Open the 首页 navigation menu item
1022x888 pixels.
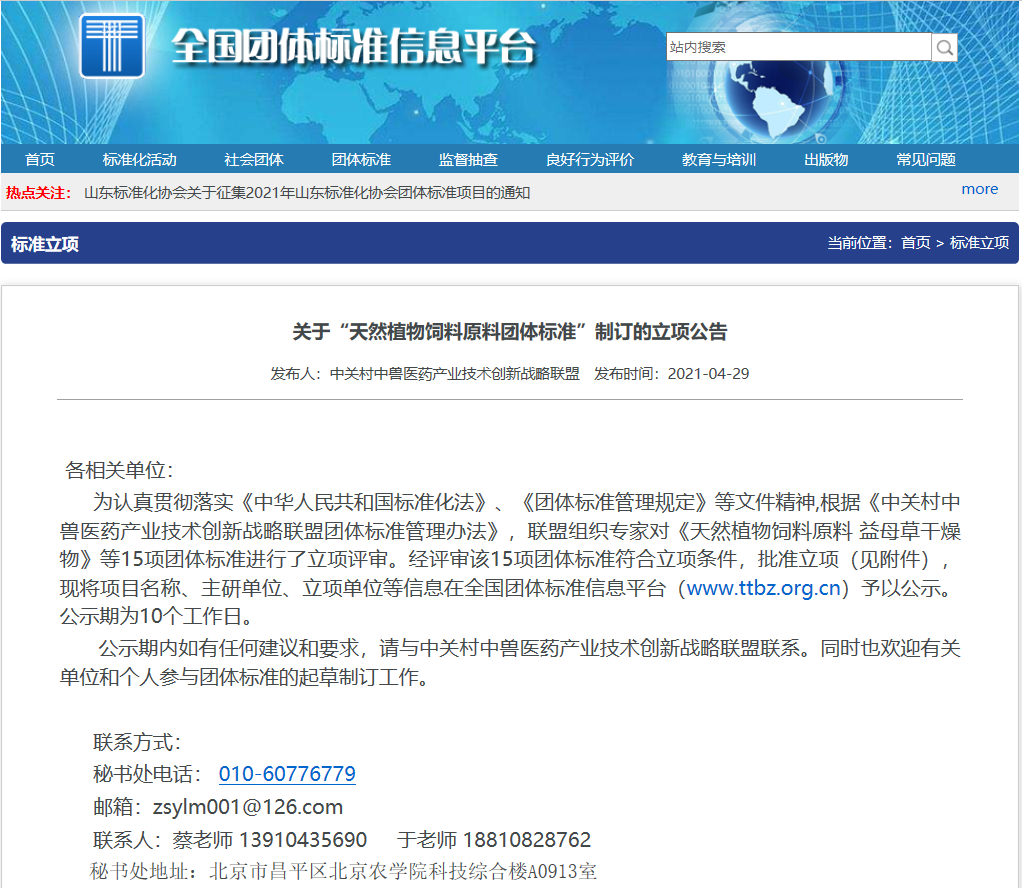(x=40, y=160)
